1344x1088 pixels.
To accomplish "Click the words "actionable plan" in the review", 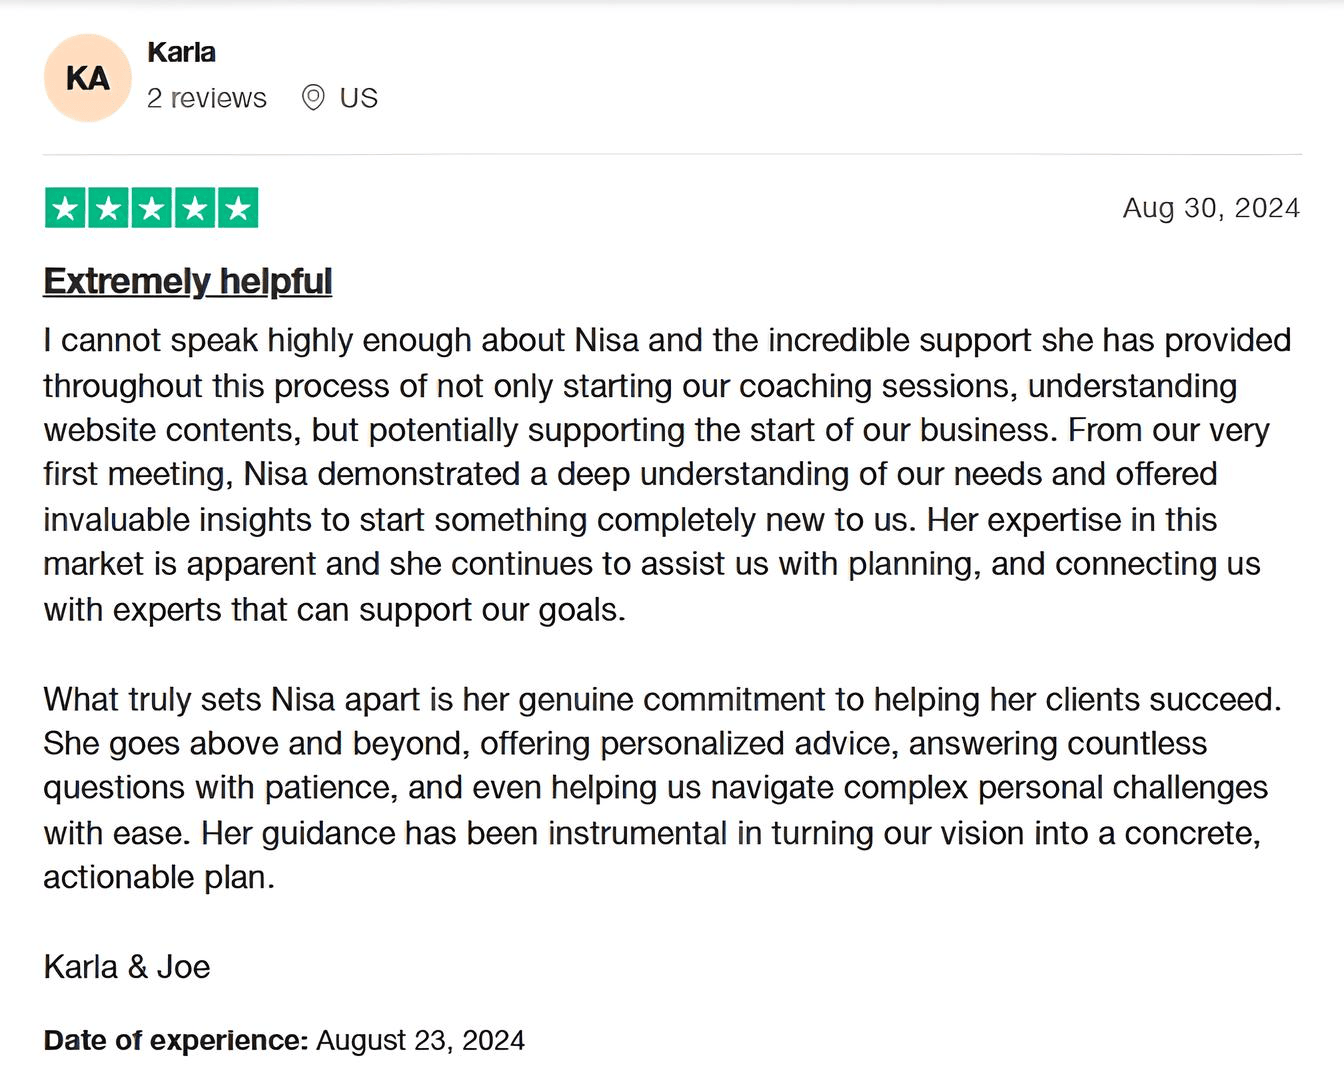I will (x=158, y=878).
